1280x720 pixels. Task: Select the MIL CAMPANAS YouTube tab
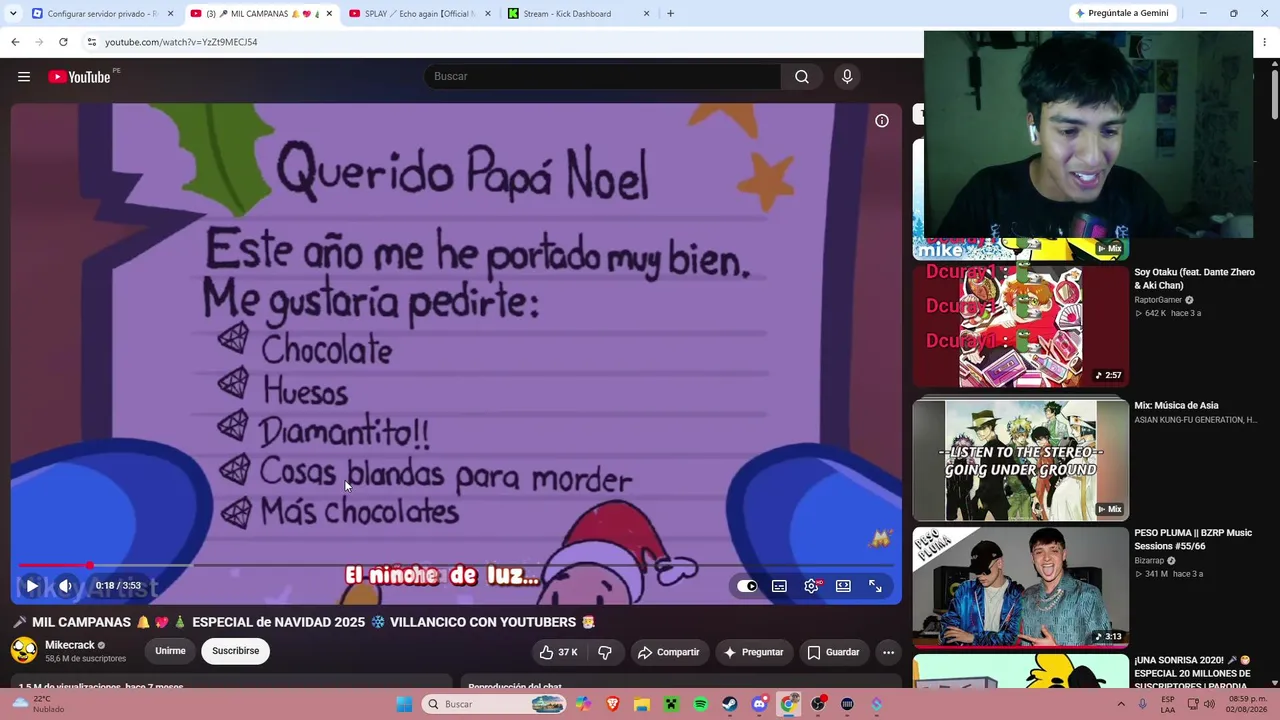click(x=262, y=14)
